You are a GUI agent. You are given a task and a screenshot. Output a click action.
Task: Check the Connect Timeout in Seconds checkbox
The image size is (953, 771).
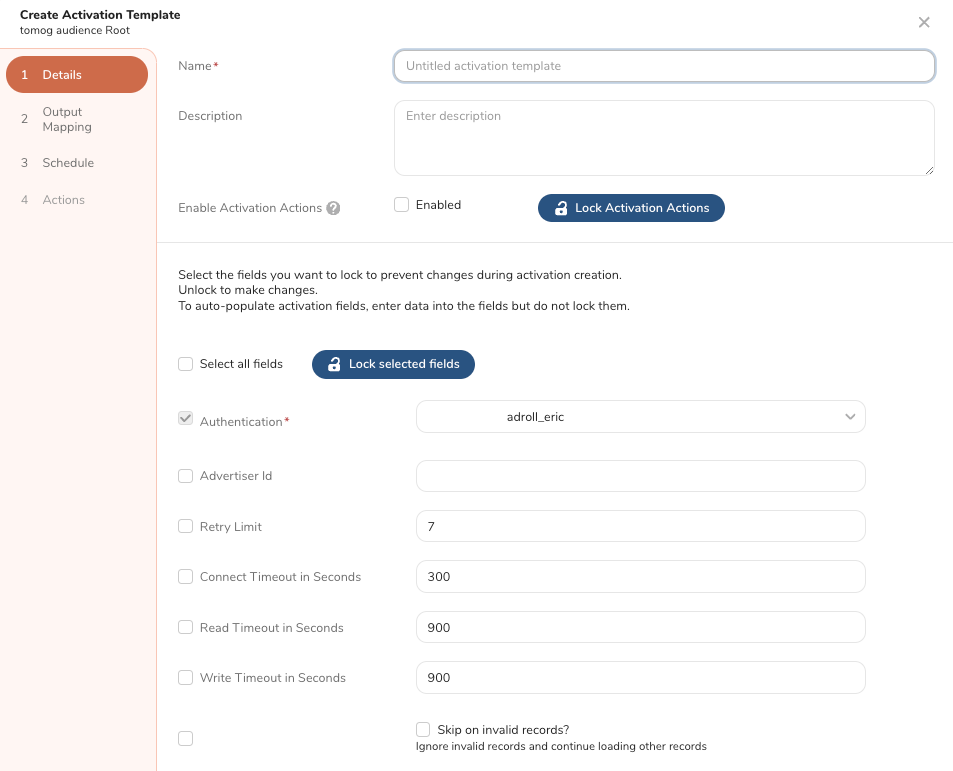coord(186,577)
